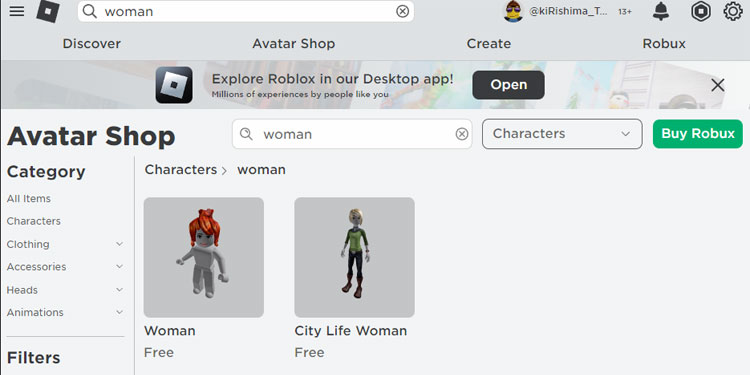This screenshot has width=750, height=375.
Task: Select Characters in the sidebar category list
Action: coord(33,221)
